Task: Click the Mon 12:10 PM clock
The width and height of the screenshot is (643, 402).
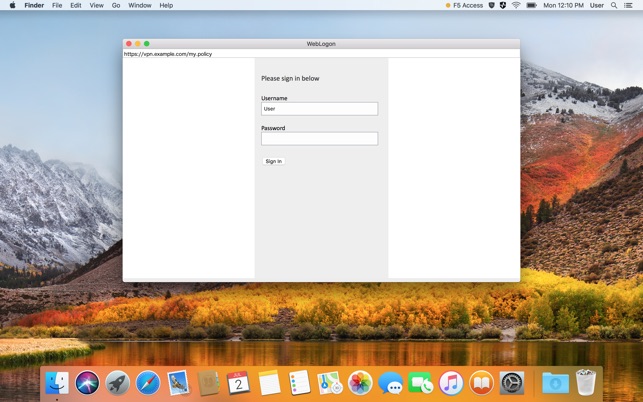Action: pos(563,5)
